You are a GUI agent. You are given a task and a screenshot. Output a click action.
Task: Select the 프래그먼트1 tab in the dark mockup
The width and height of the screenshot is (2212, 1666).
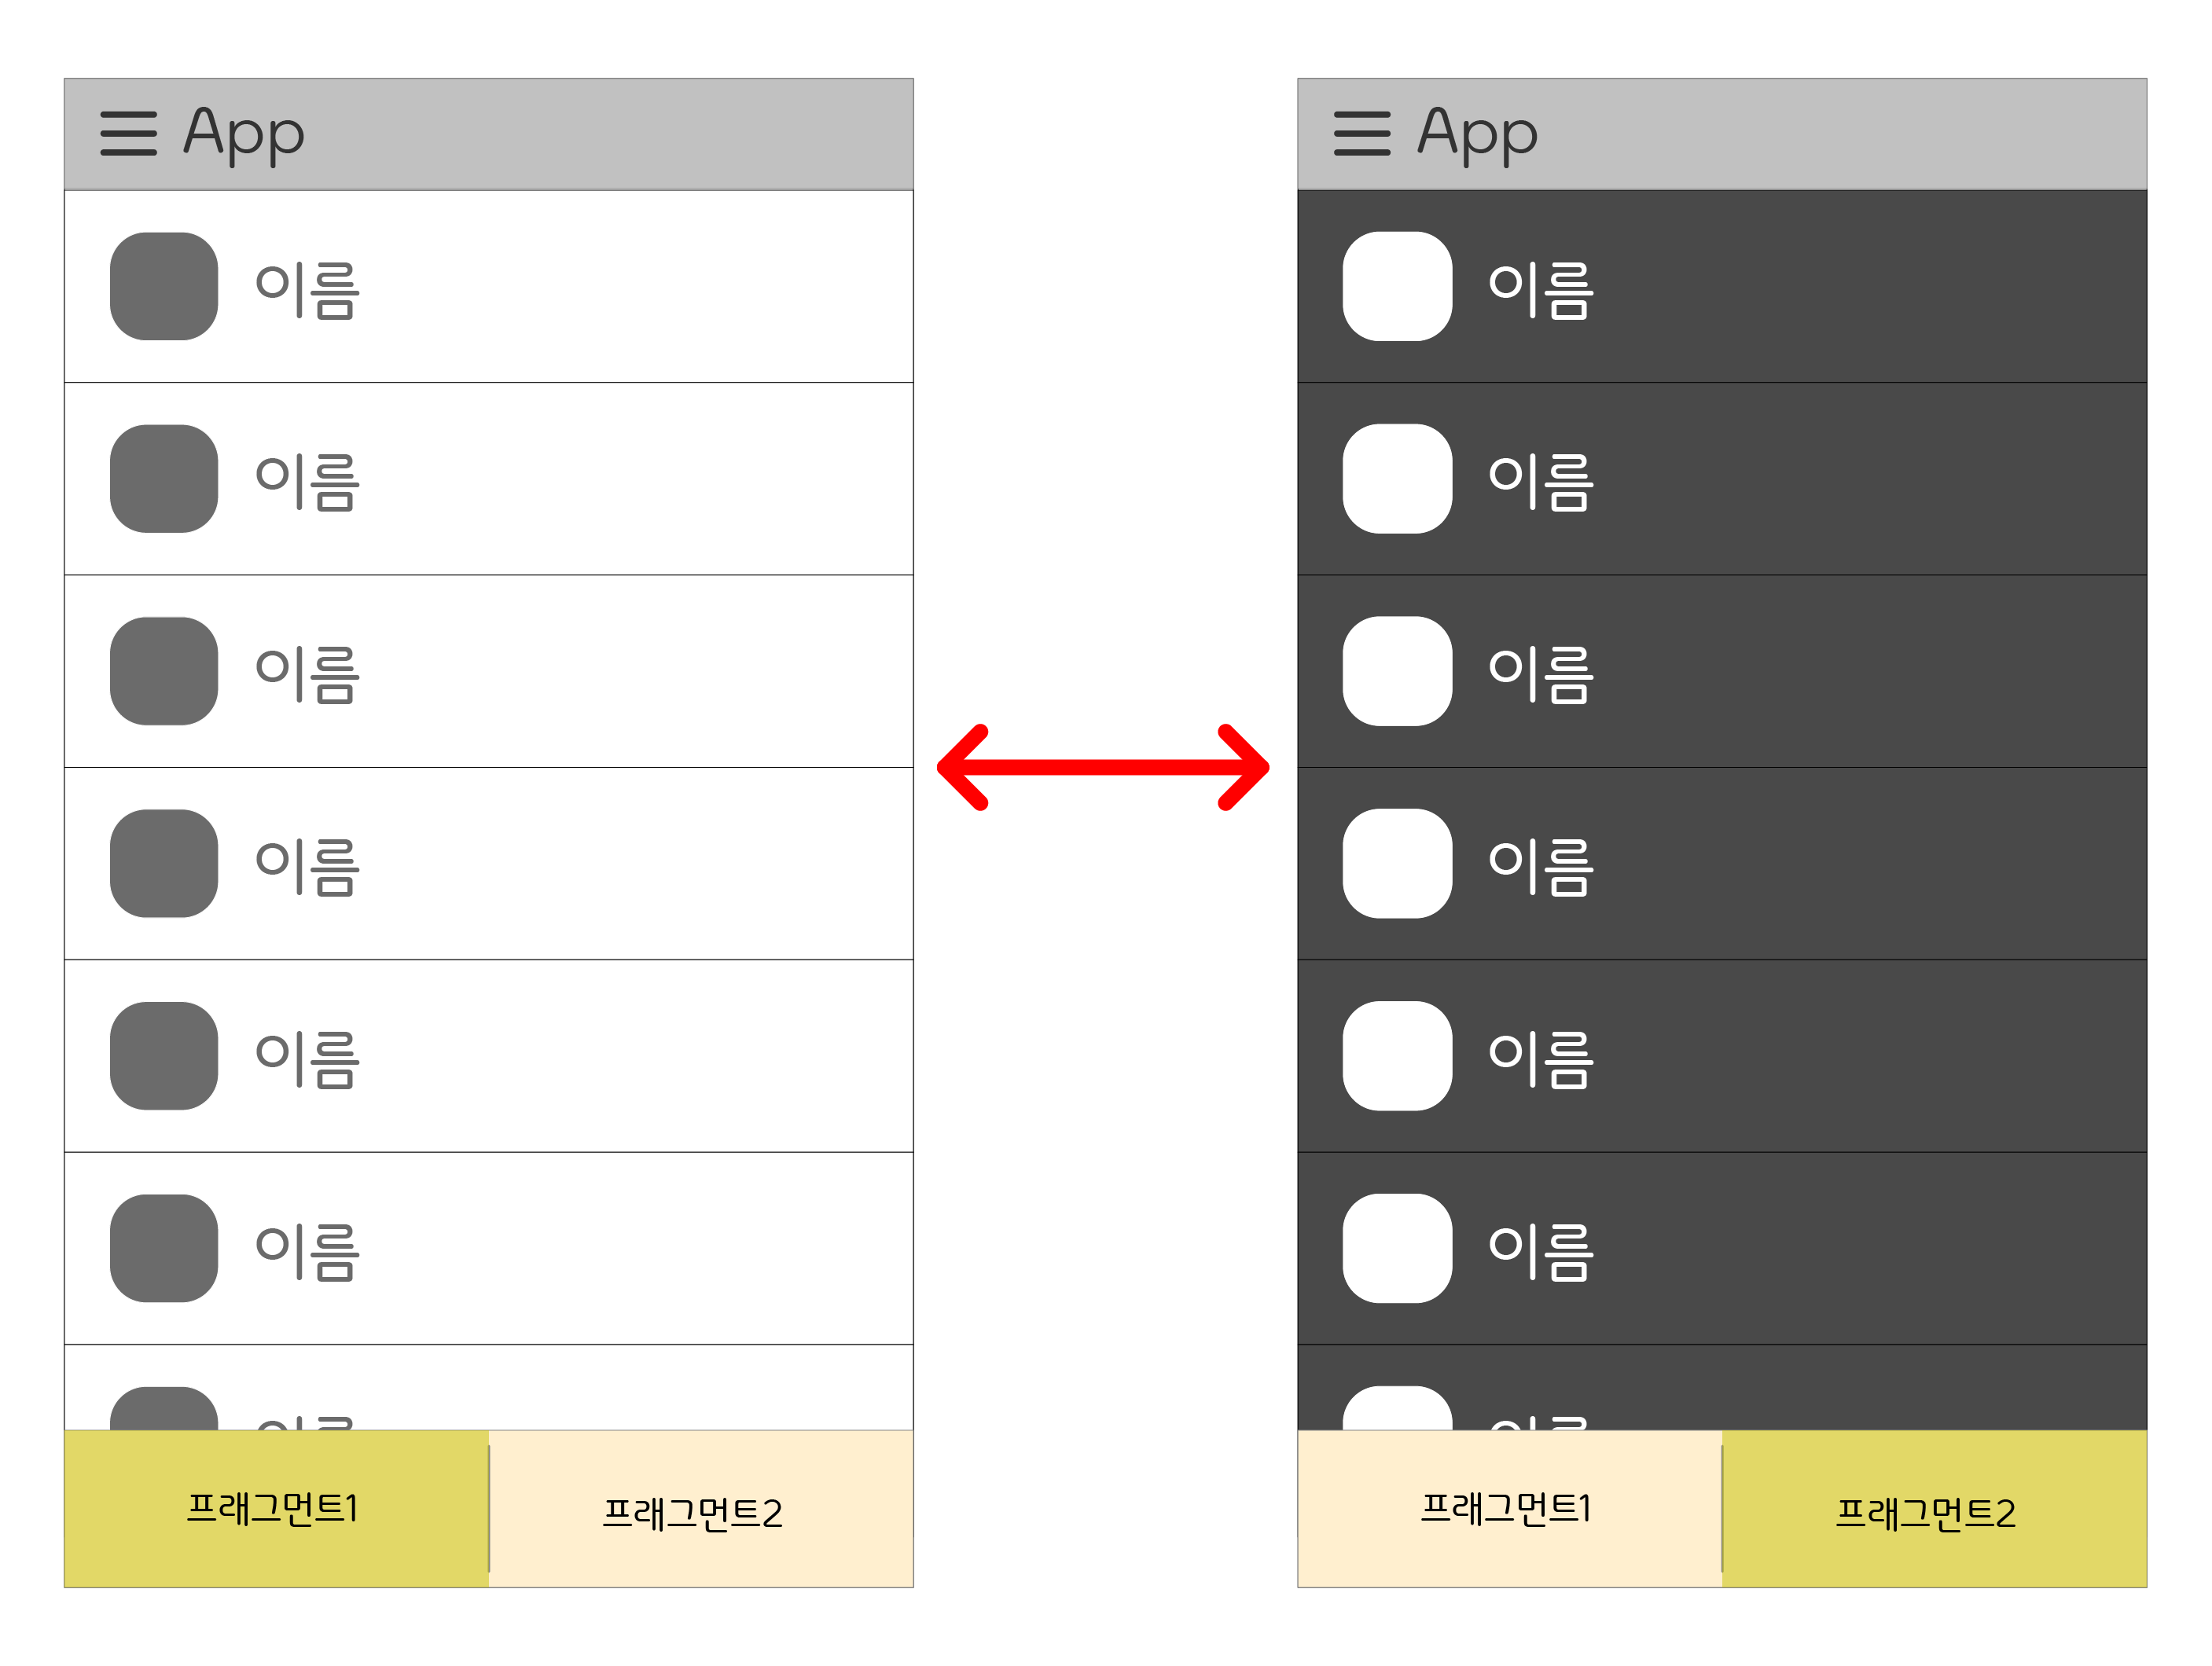(1510, 1508)
